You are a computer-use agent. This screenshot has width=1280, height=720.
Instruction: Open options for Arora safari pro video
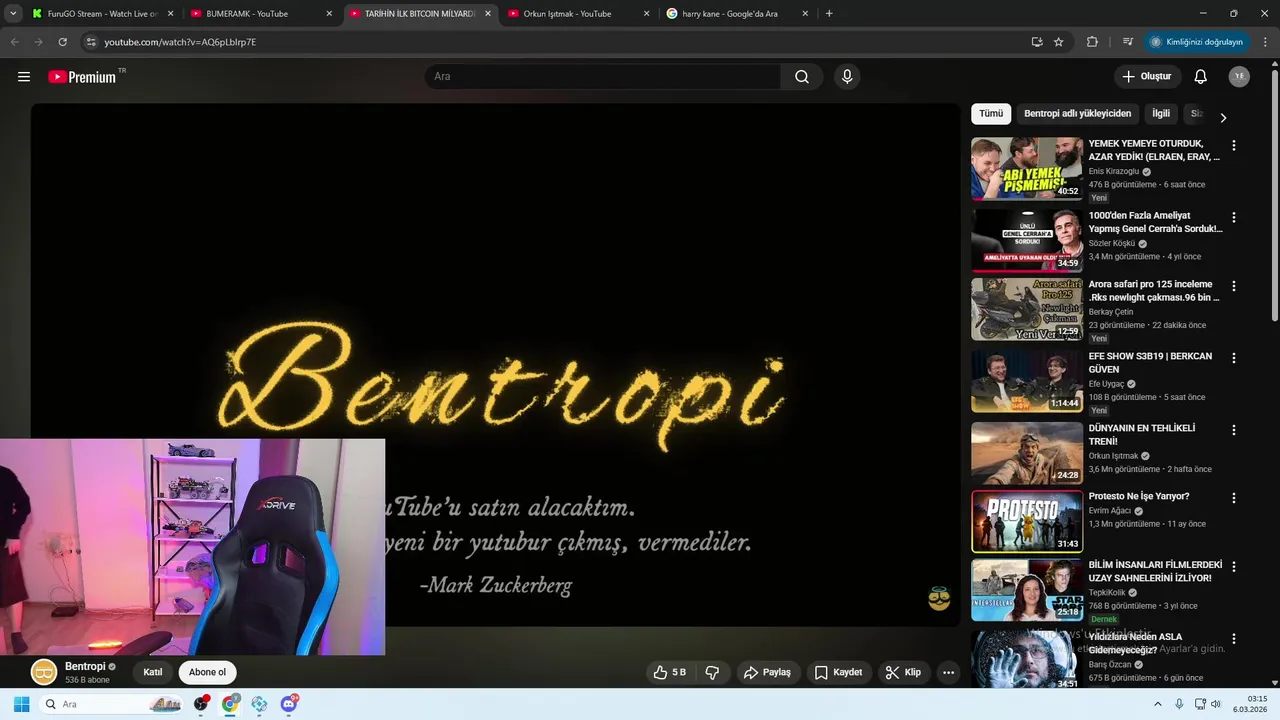pyautogui.click(x=1233, y=286)
